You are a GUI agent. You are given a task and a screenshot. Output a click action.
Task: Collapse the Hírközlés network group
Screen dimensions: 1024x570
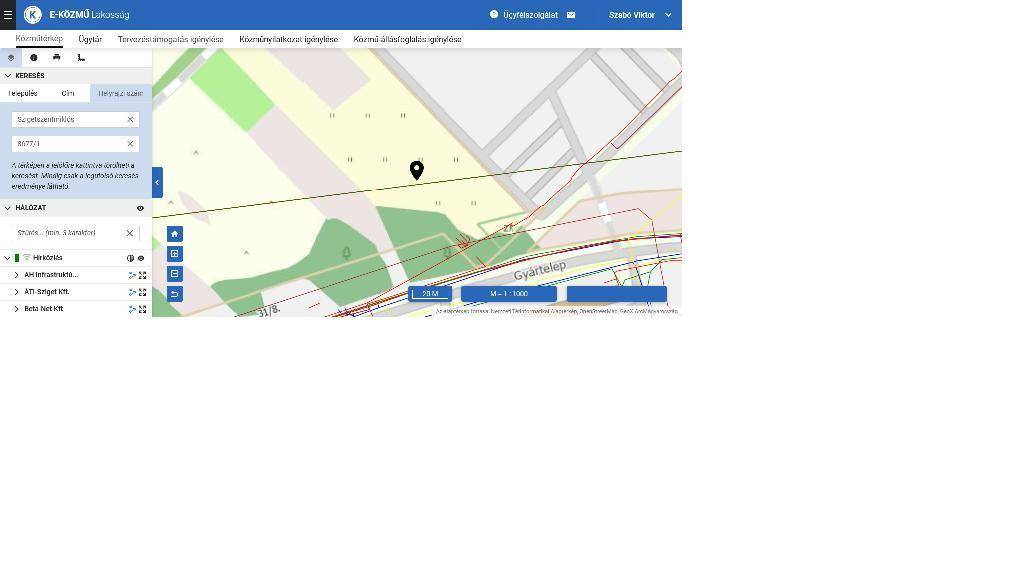click(7, 258)
